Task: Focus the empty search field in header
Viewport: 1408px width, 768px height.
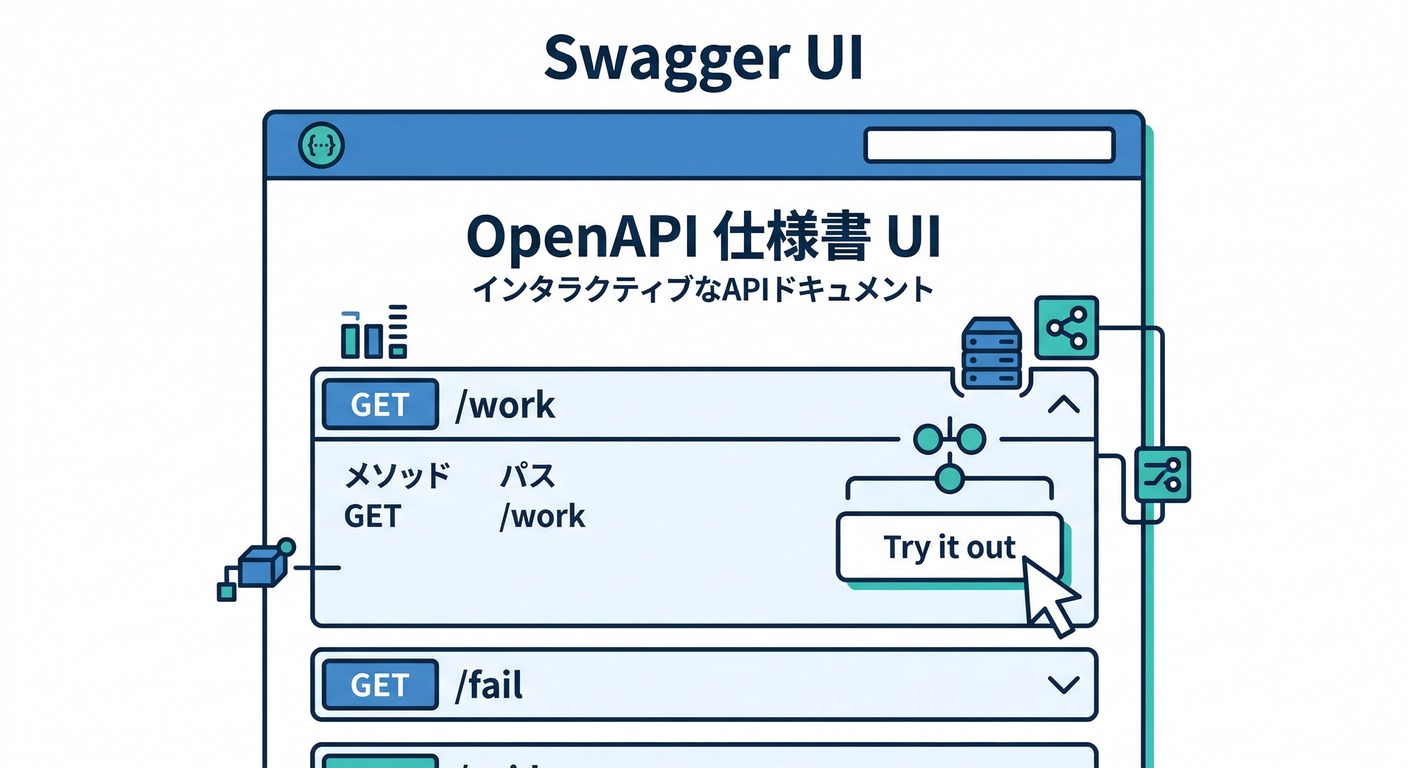Action: 989,145
